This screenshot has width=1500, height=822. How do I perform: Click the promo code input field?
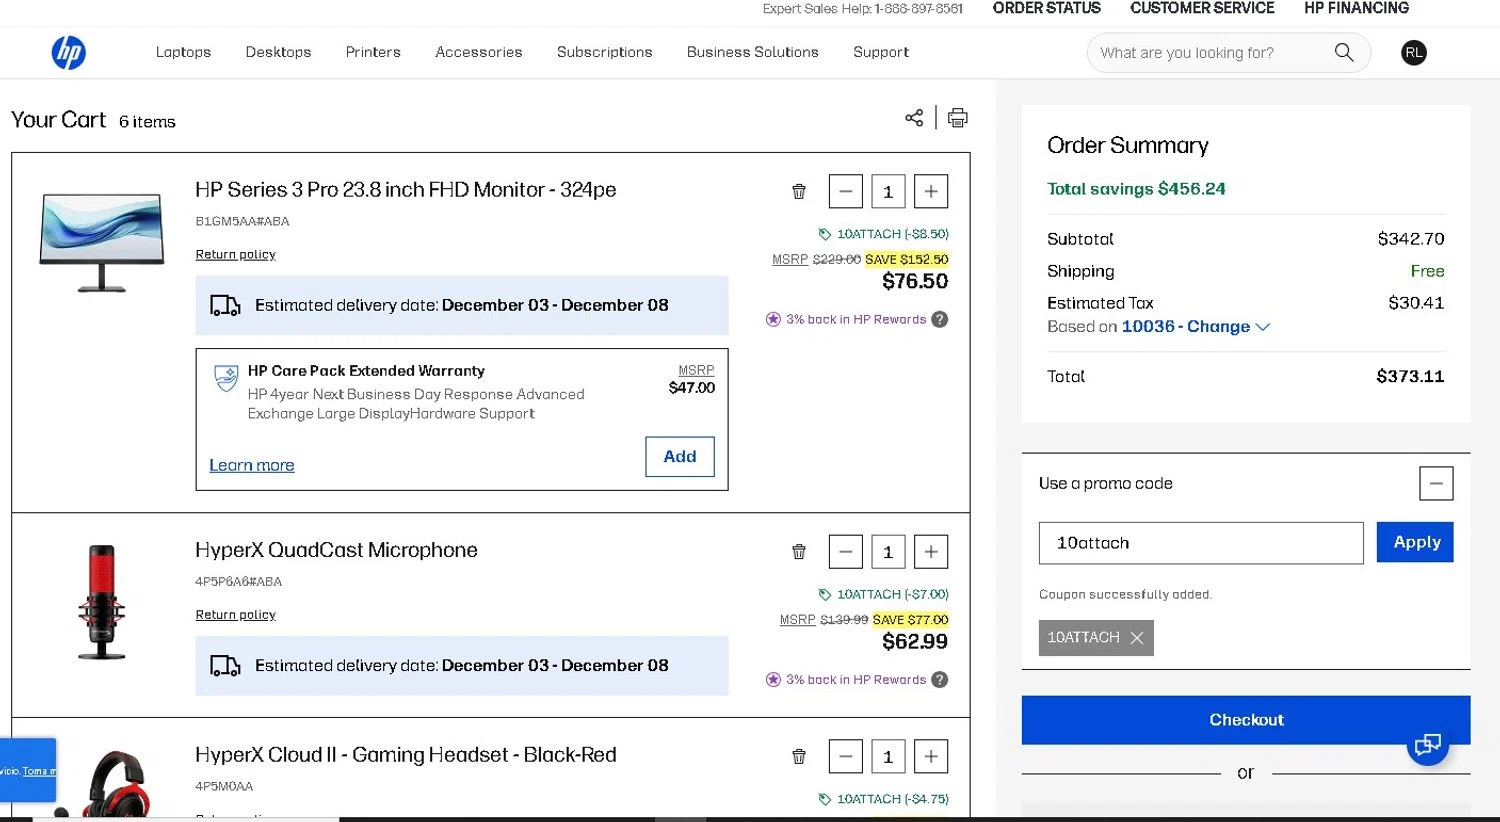tap(1201, 543)
